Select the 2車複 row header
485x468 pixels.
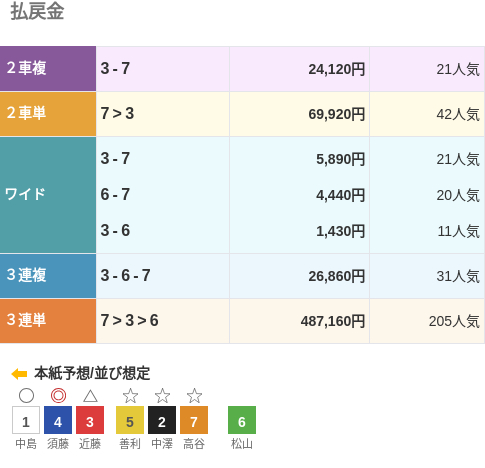[x=48, y=69]
